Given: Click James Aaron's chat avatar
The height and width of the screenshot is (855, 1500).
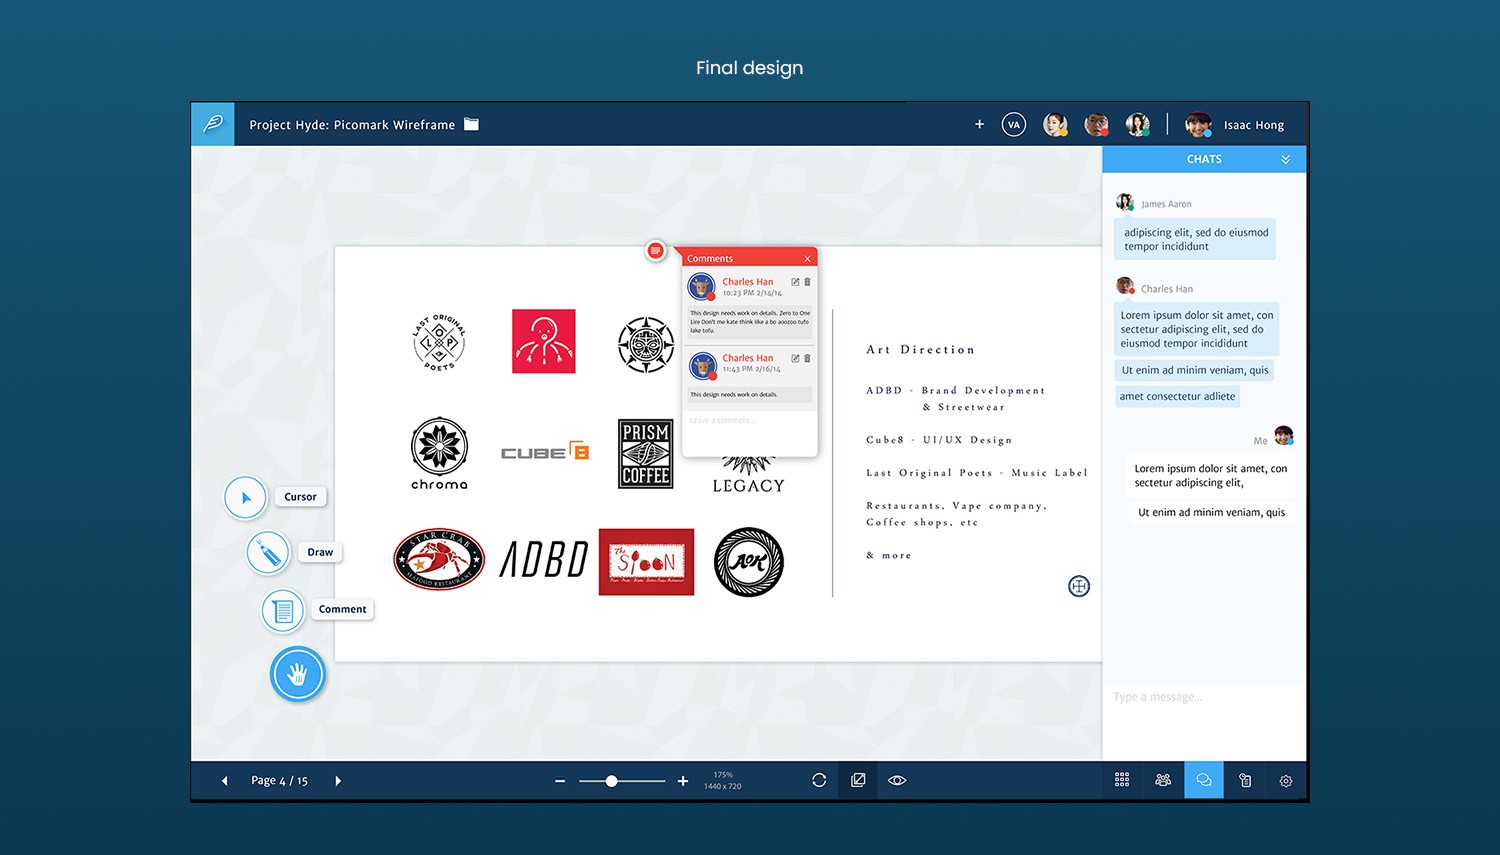Looking at the screenshot, I should tap(1125, 202).
